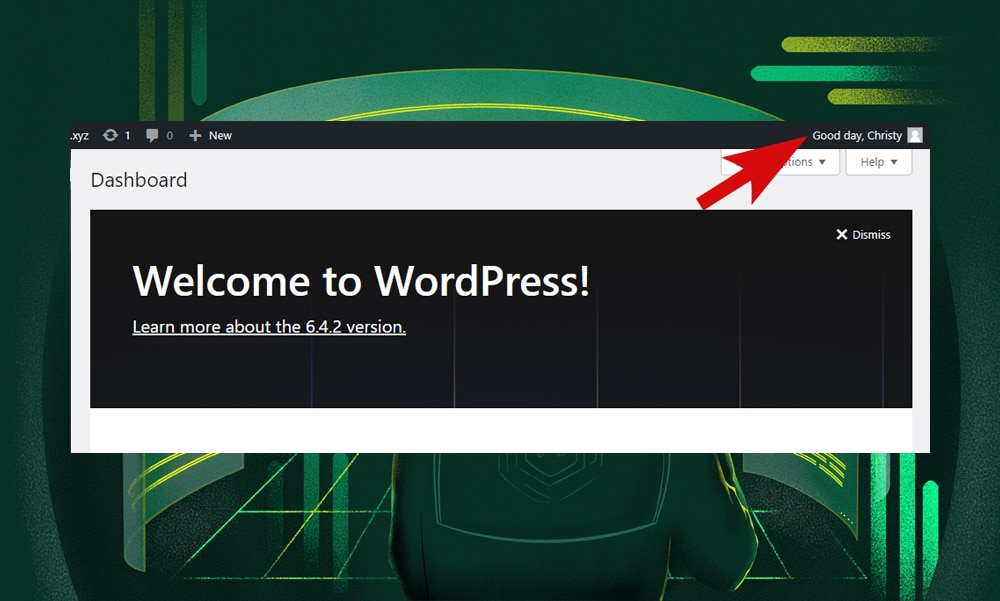Open Learn more about the 6.4.2 version
Viewport: 1000px width, 601px height.
pos(268,327)
